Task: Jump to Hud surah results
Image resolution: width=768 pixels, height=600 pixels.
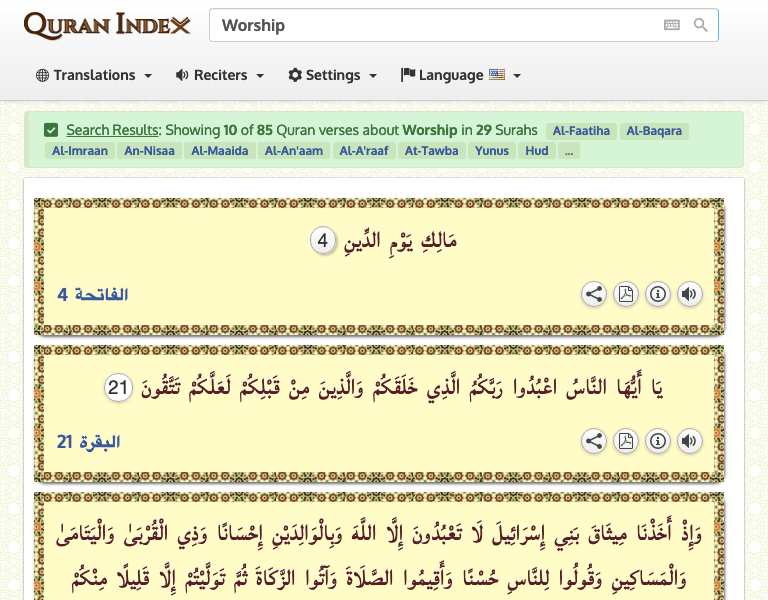Action: pos(537,151)
